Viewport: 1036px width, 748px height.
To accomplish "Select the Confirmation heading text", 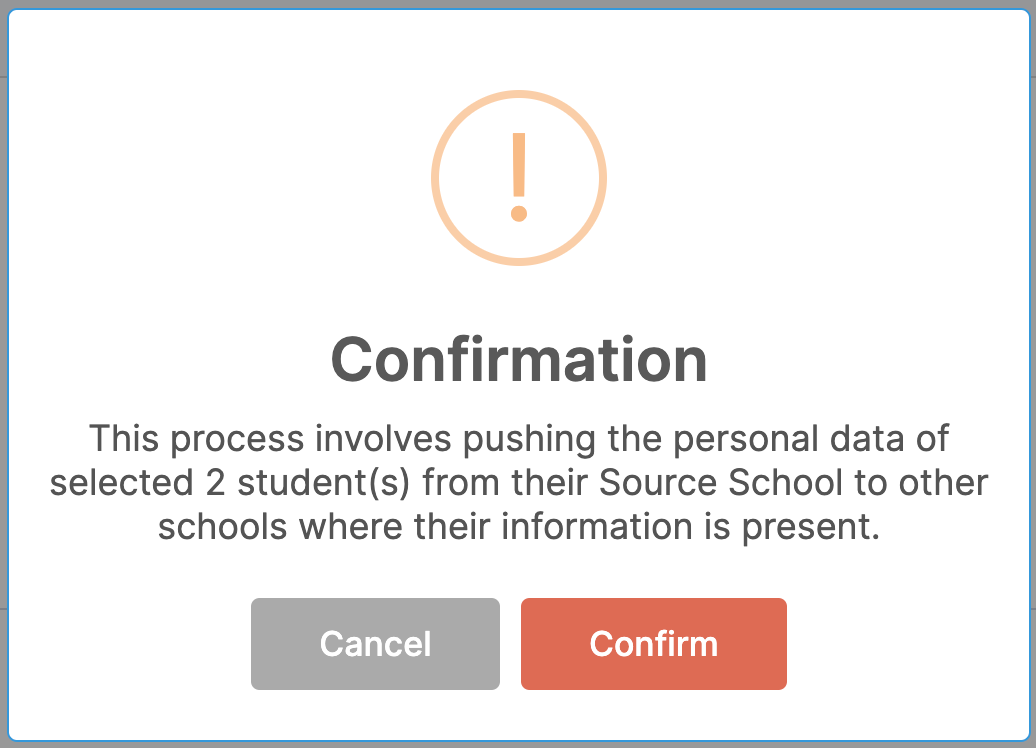I will tap(519, 360).
